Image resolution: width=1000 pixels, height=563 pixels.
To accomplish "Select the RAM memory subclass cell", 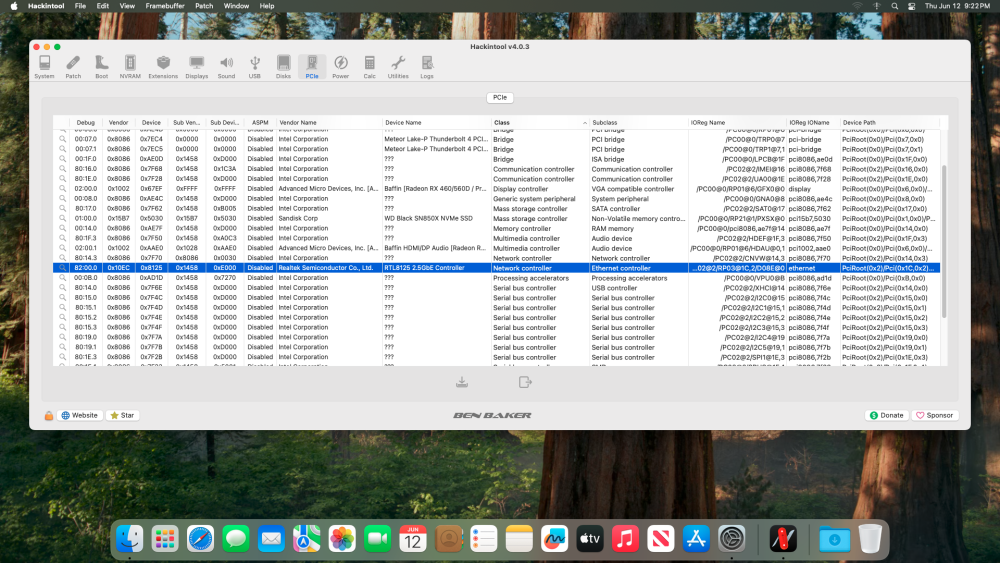I will [x=639, y=228].
